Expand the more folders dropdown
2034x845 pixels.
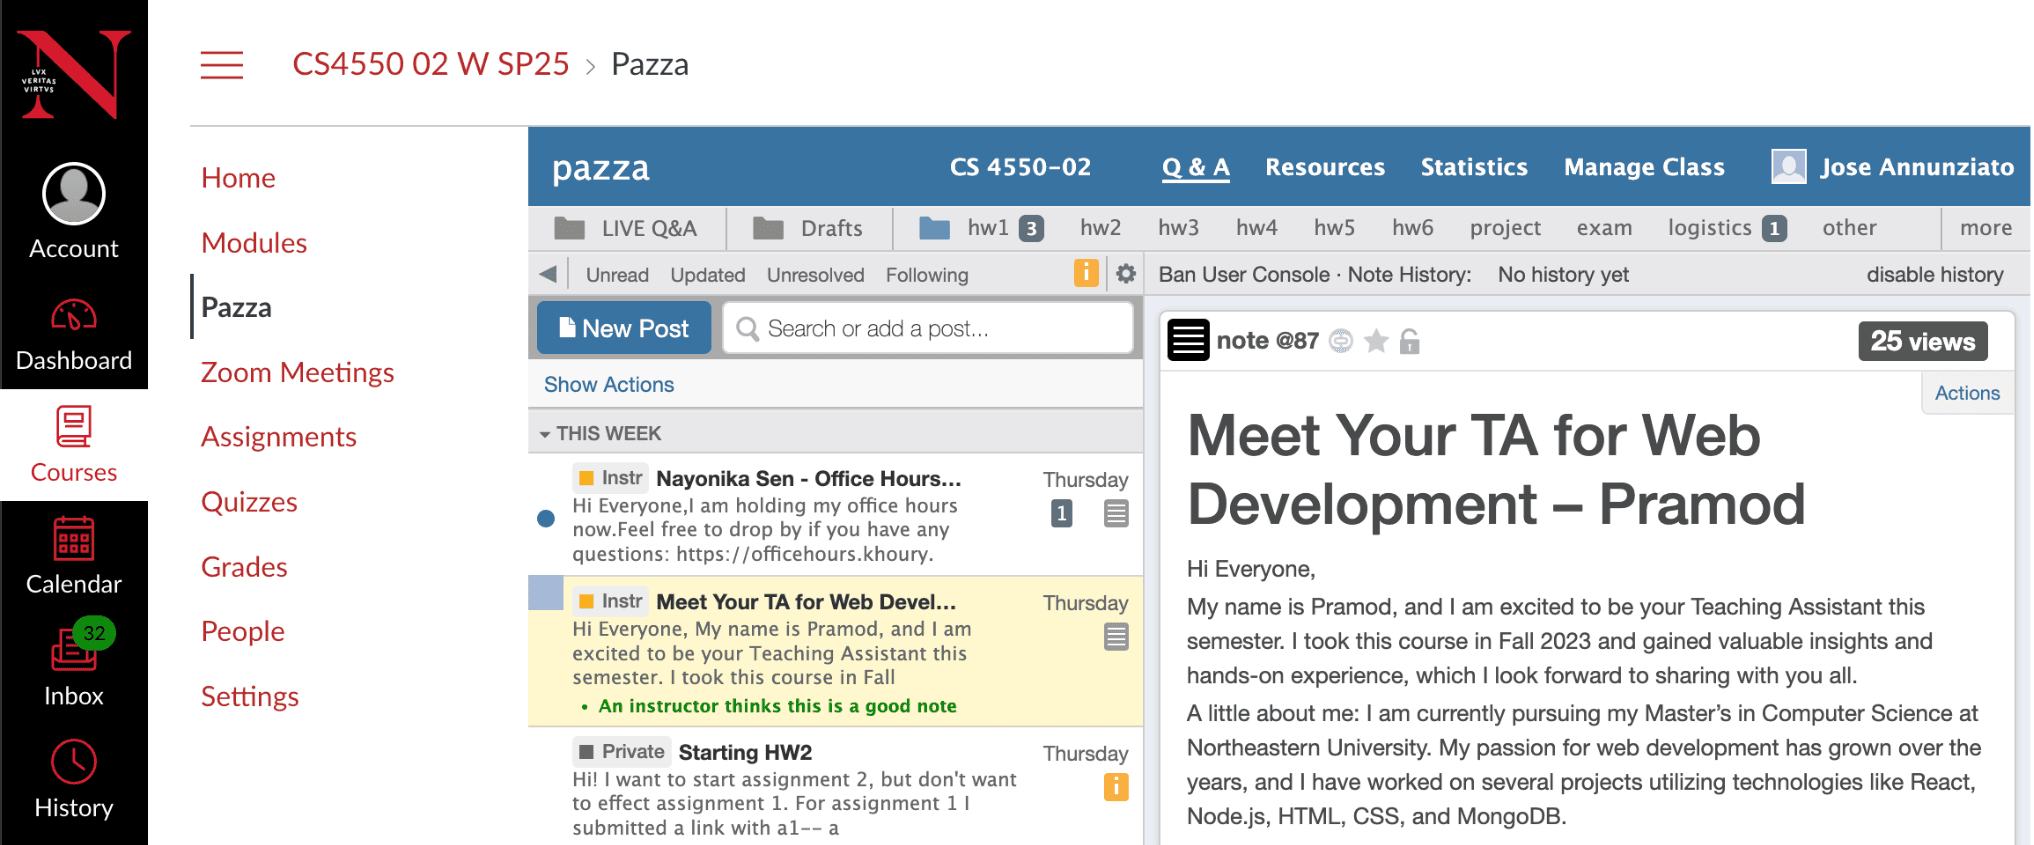(x=1986, y=228)
